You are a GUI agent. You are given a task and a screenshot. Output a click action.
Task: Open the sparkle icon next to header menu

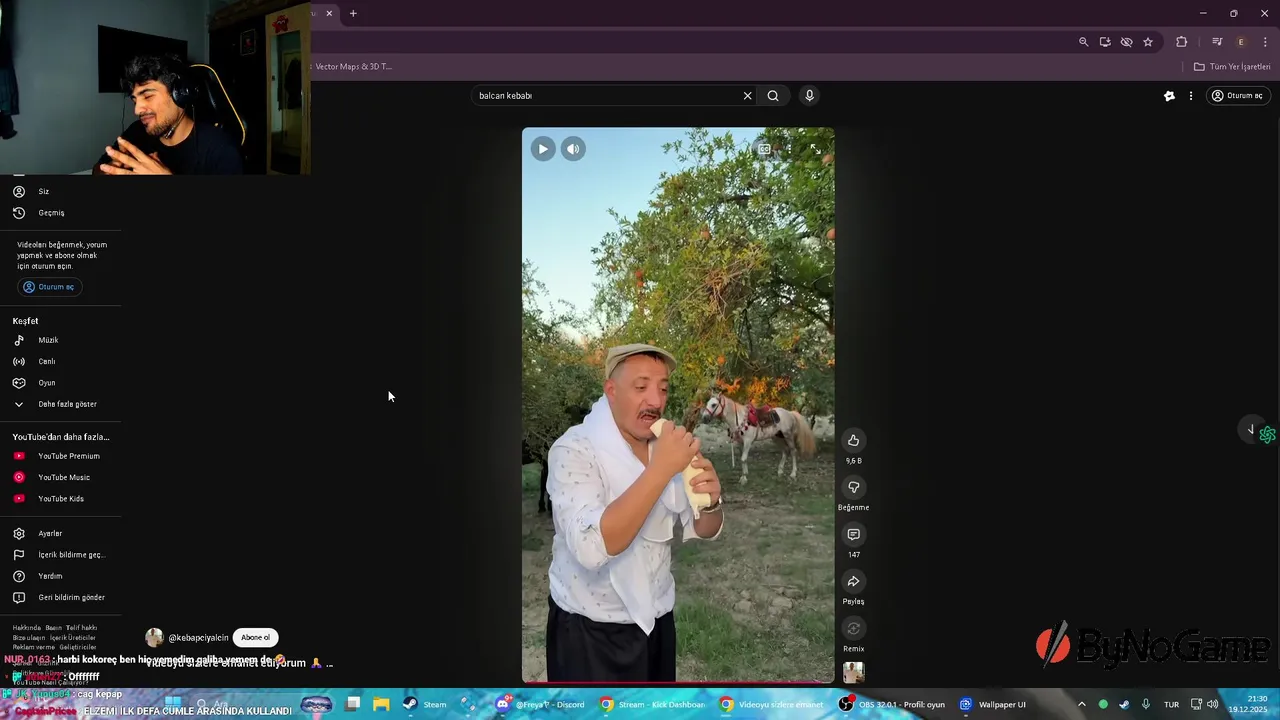[1169, 96]
